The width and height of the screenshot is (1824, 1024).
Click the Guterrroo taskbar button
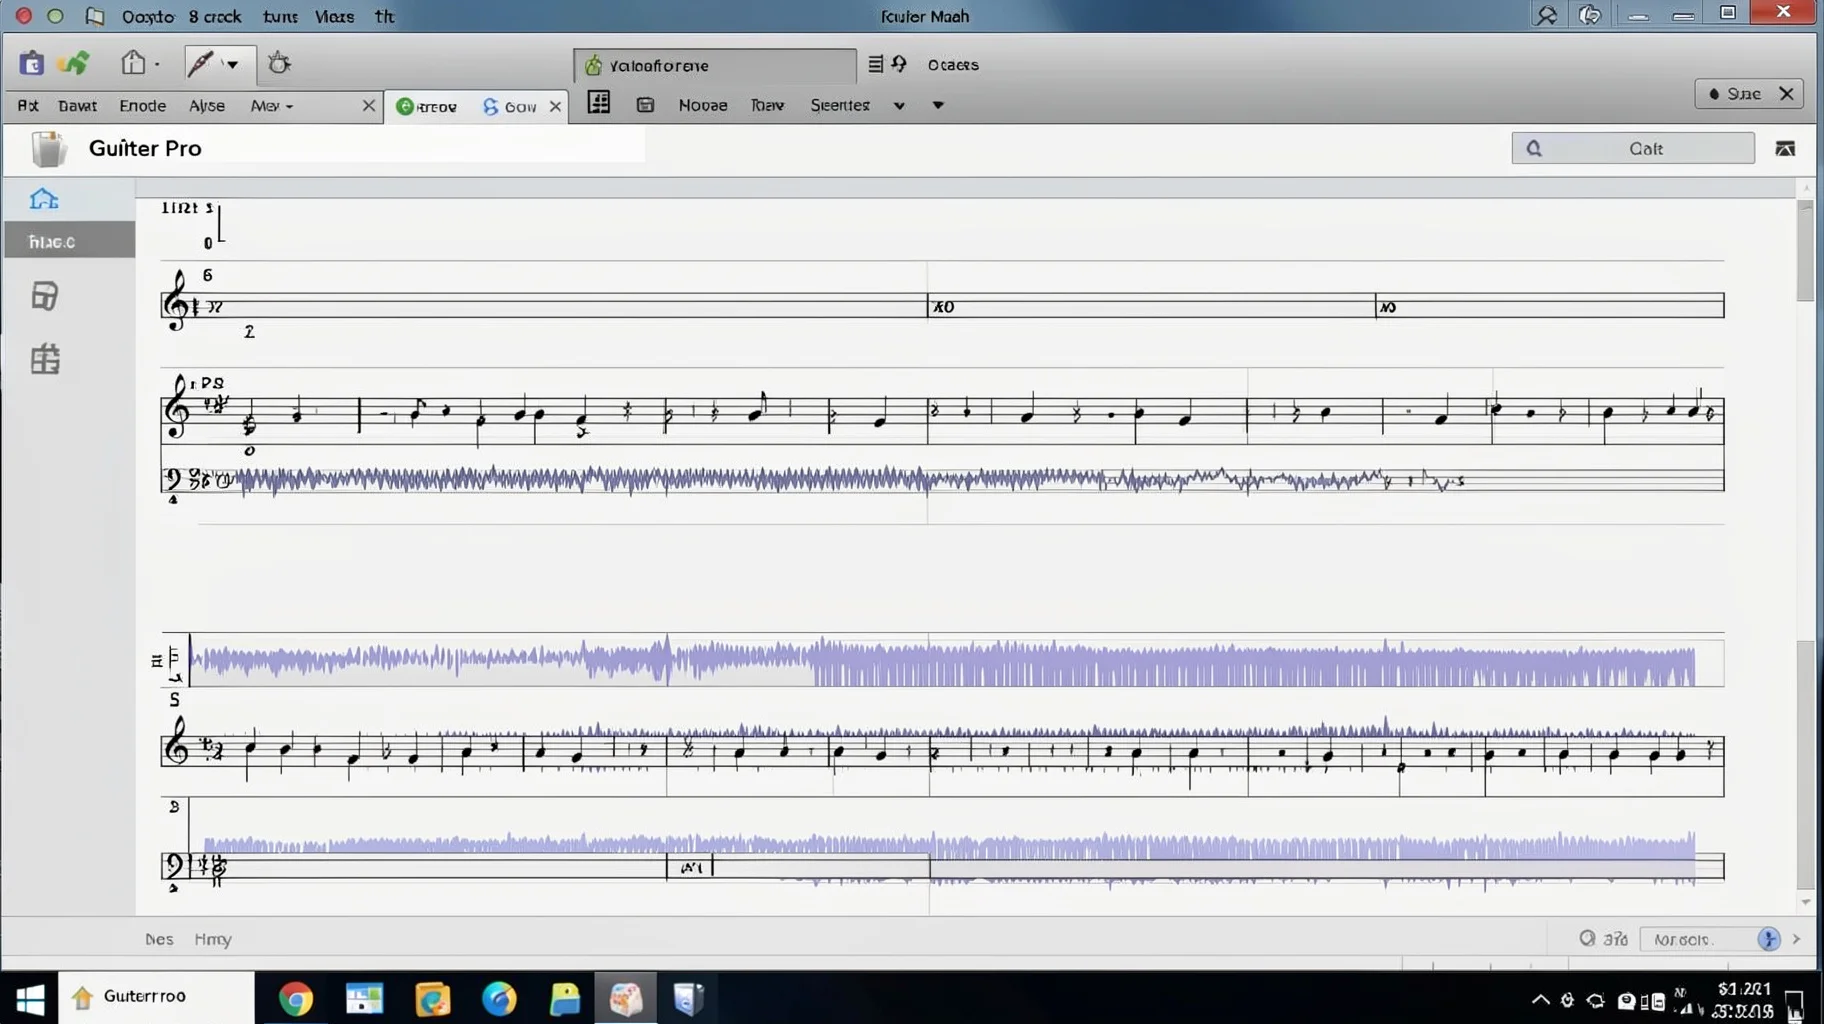coord(156,997)
